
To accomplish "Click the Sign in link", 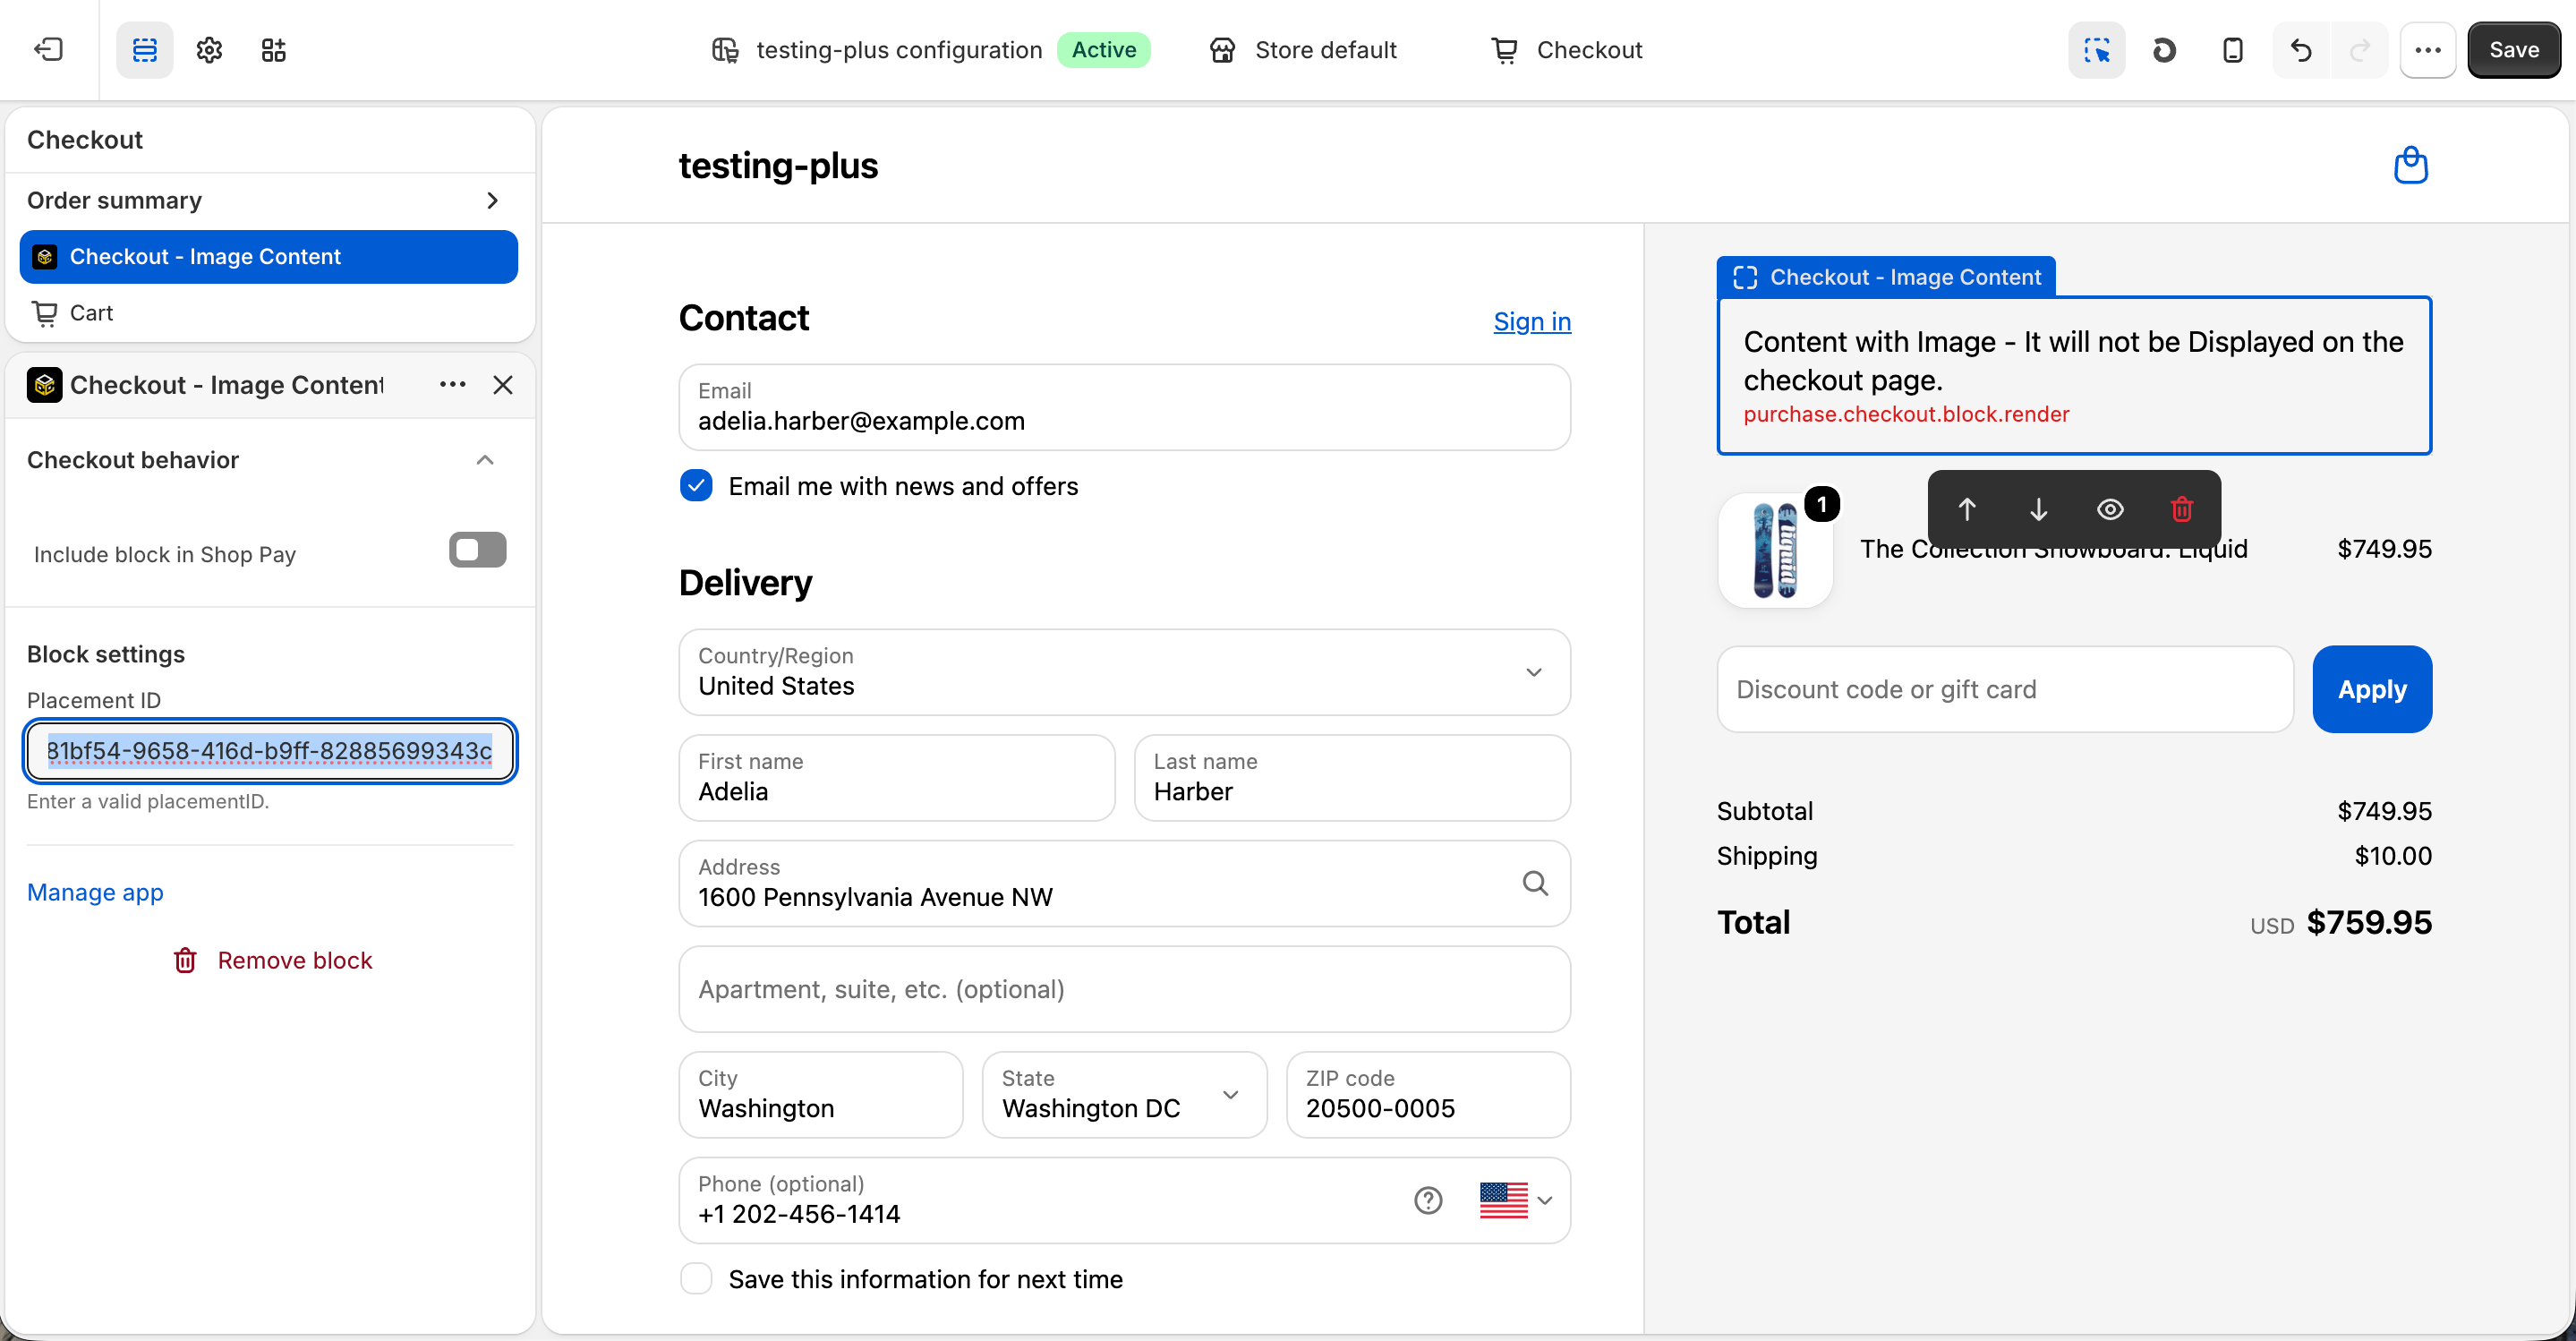I will tap(1531, 322).
